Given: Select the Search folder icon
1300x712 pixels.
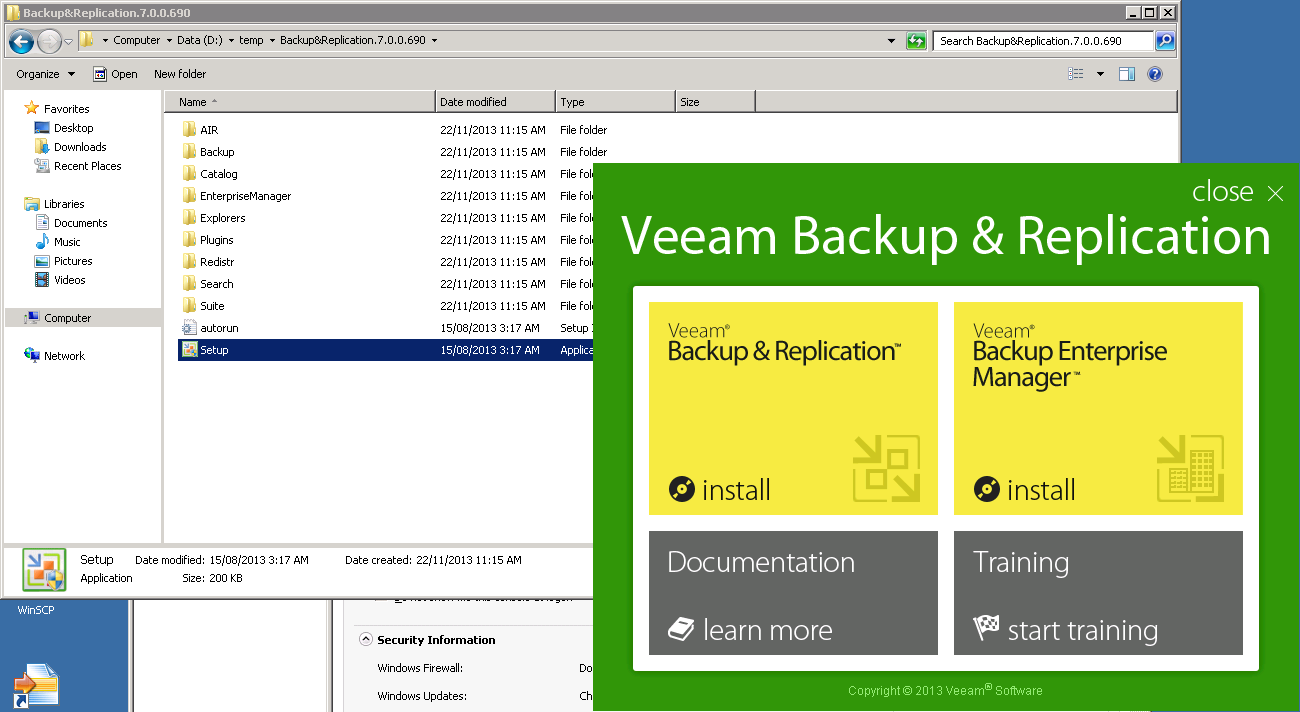Looking at the screenshot, I should pos(190,284).
